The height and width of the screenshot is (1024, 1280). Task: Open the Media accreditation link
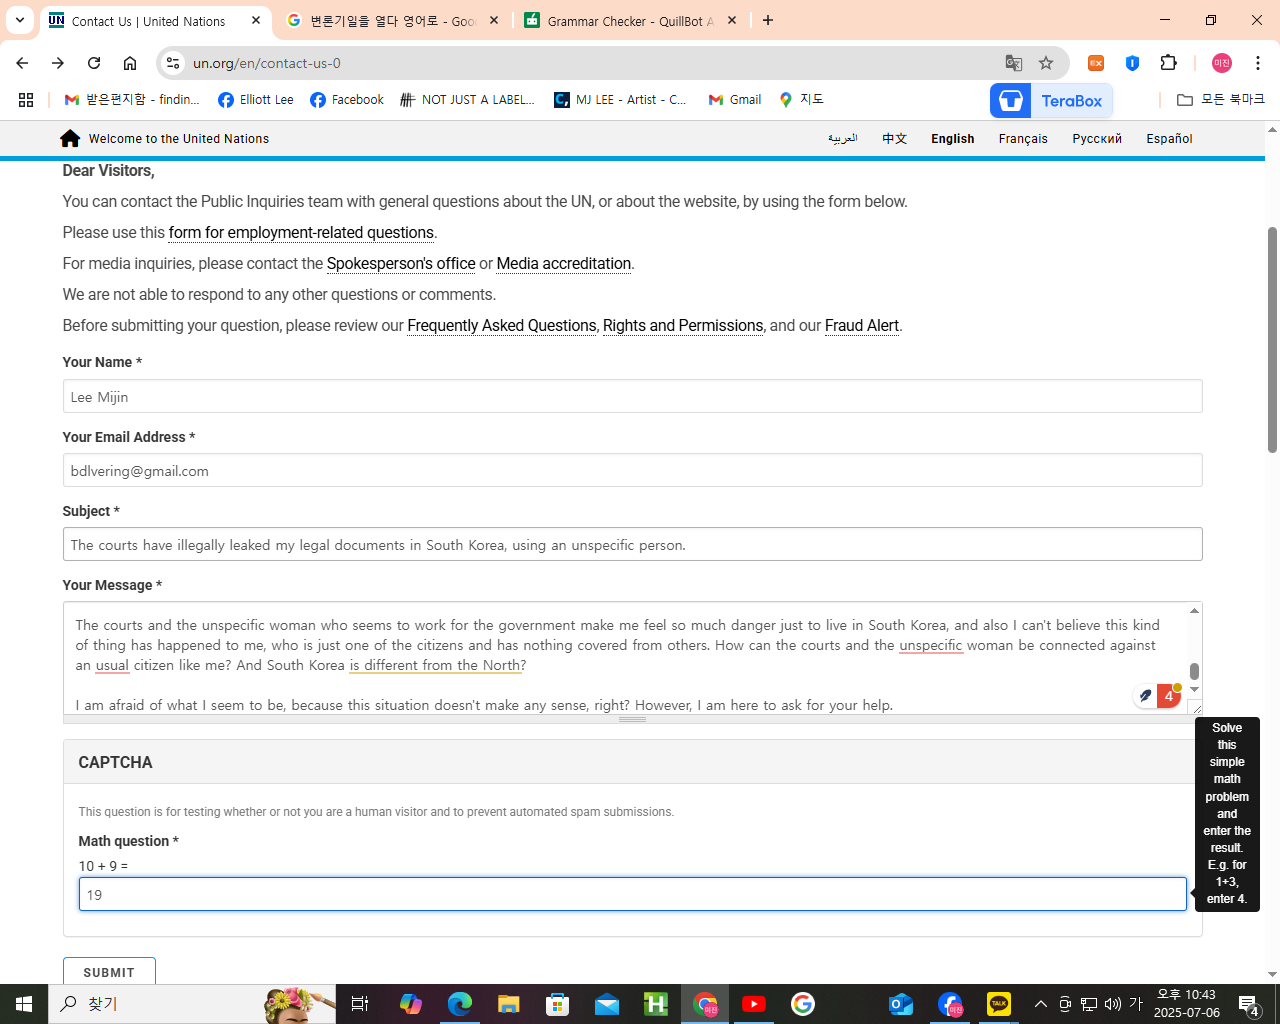564,264
